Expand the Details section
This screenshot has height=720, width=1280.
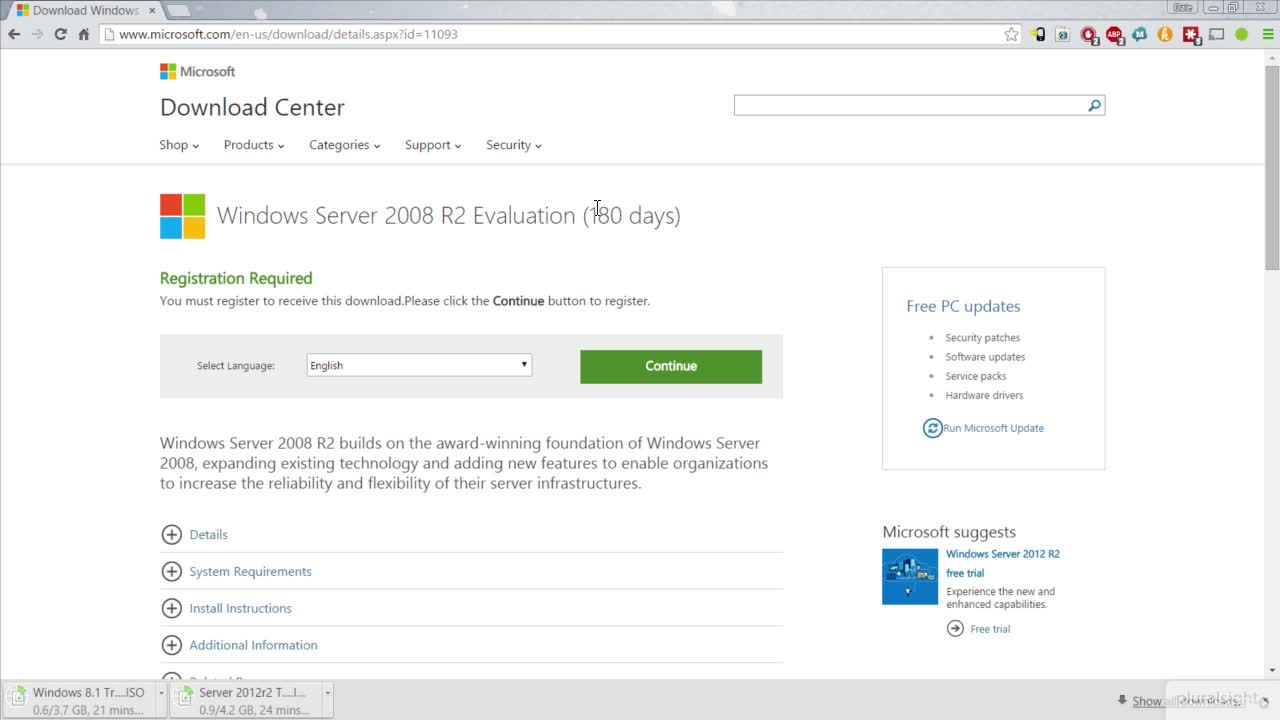(194, 534)
